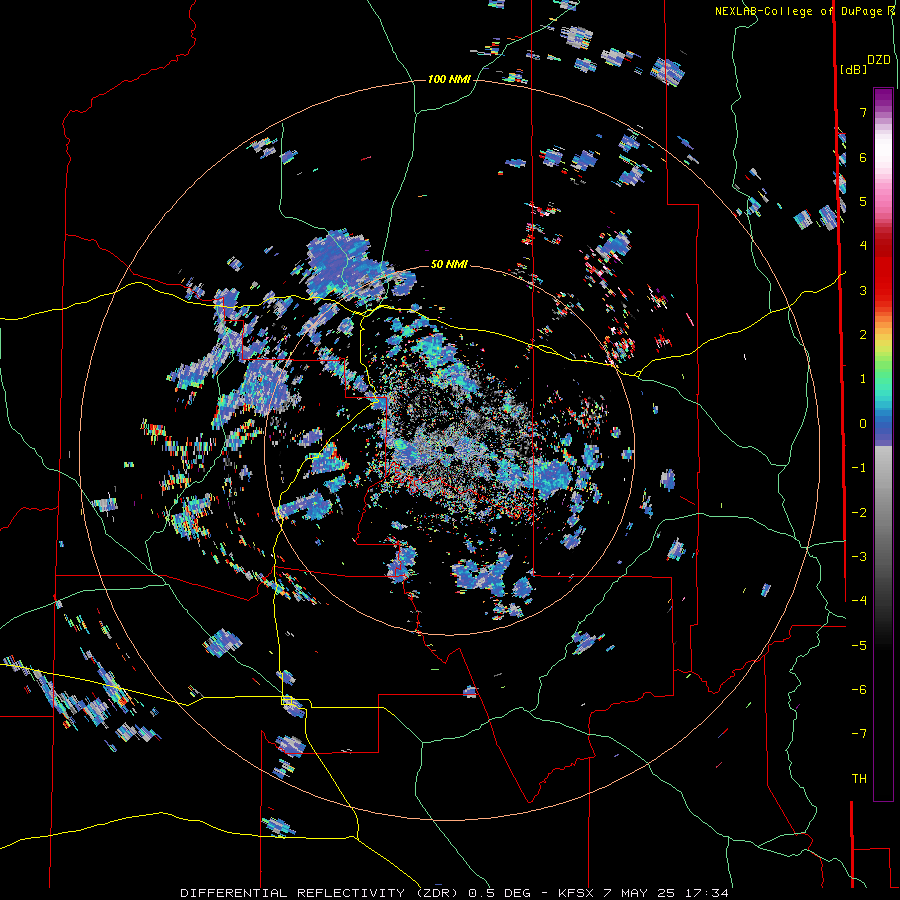Select the -6 value on the legend
The height and width of the screenshot is (900, 900).
click(859, 690)
